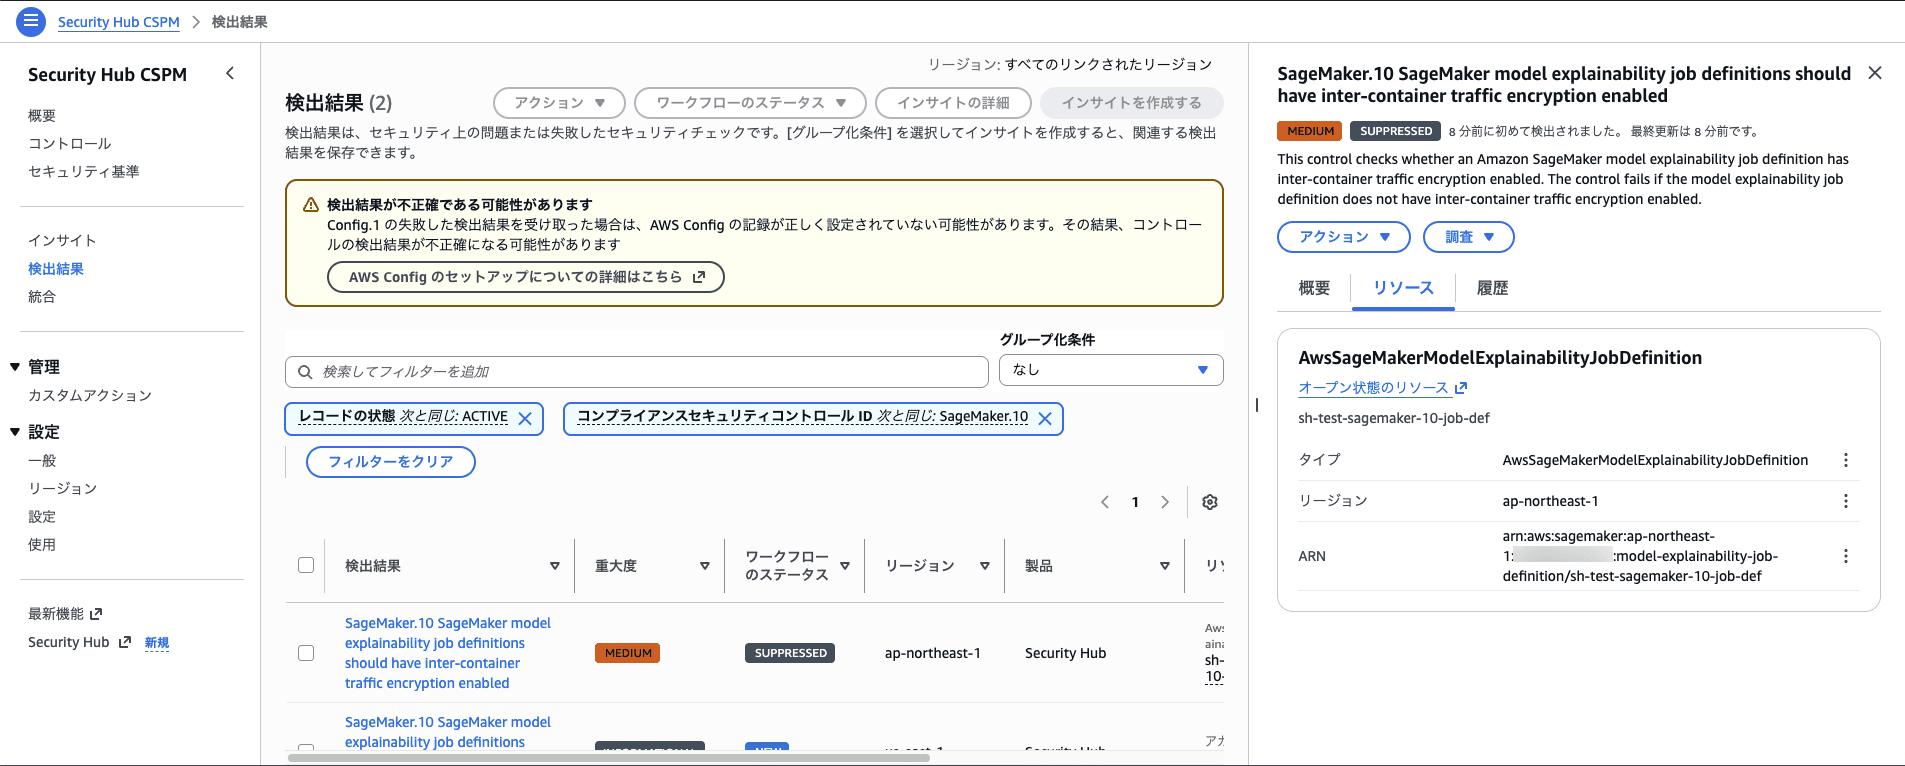The image size is (1905, 766).
Task: Click the SUPPRESSED badge in the first row
Action: pyautogui.click(x=791, y=653)
